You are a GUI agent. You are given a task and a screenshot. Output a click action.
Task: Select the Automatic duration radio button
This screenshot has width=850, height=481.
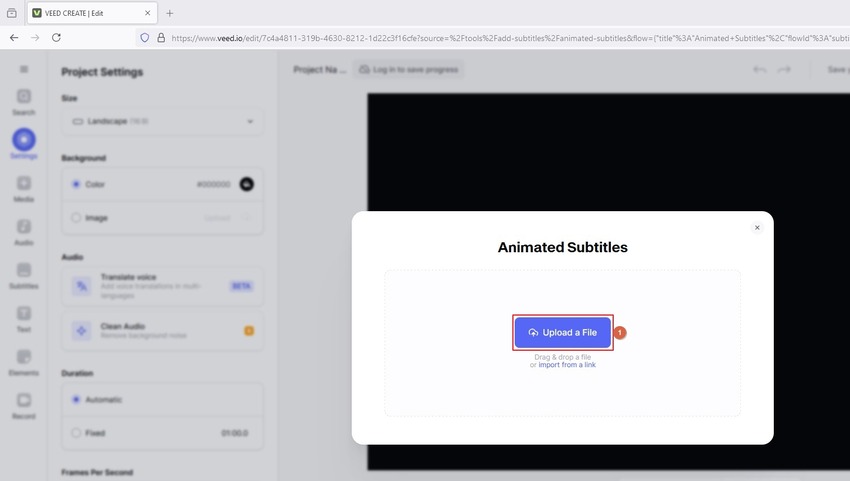click(76, 400)
